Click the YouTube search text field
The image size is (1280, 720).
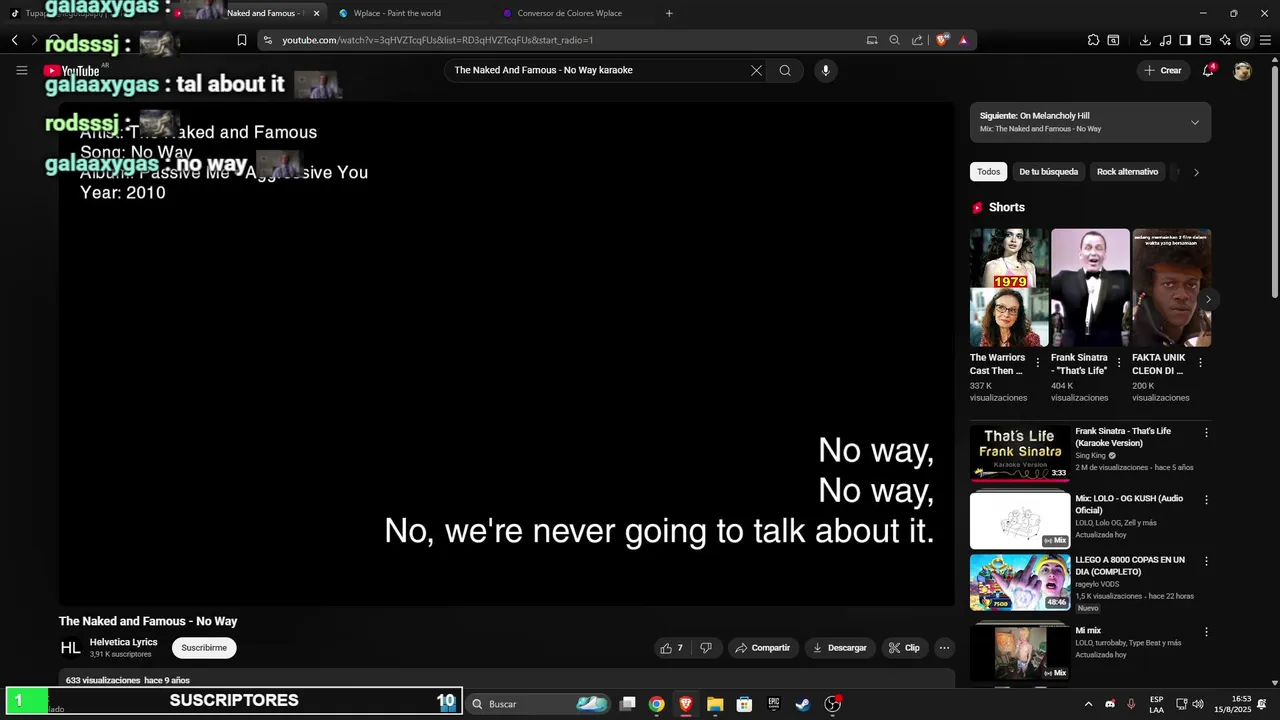(x=598, y=70)
